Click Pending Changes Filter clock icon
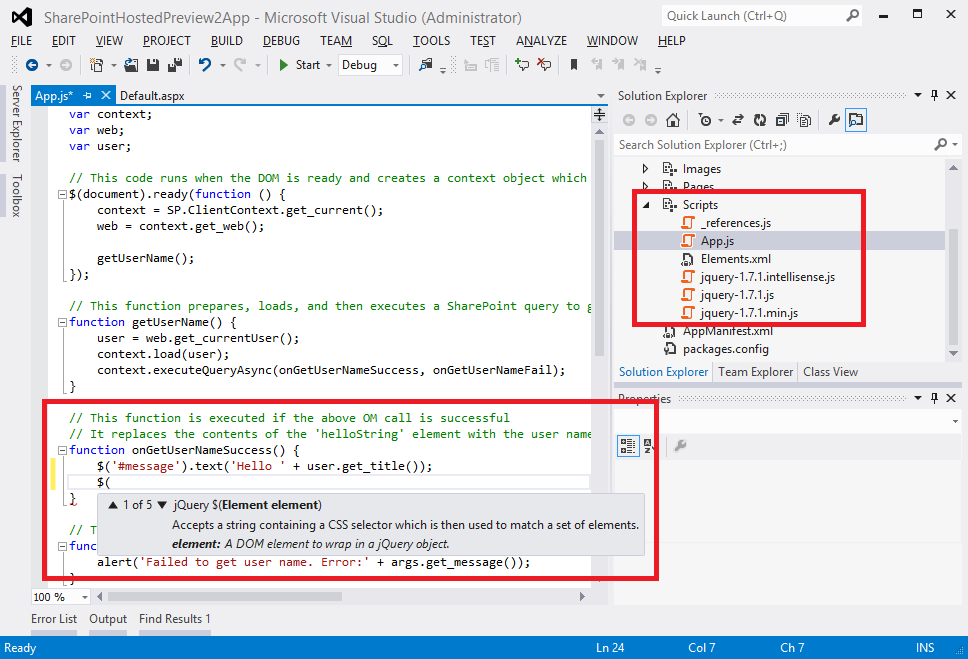 704,120
